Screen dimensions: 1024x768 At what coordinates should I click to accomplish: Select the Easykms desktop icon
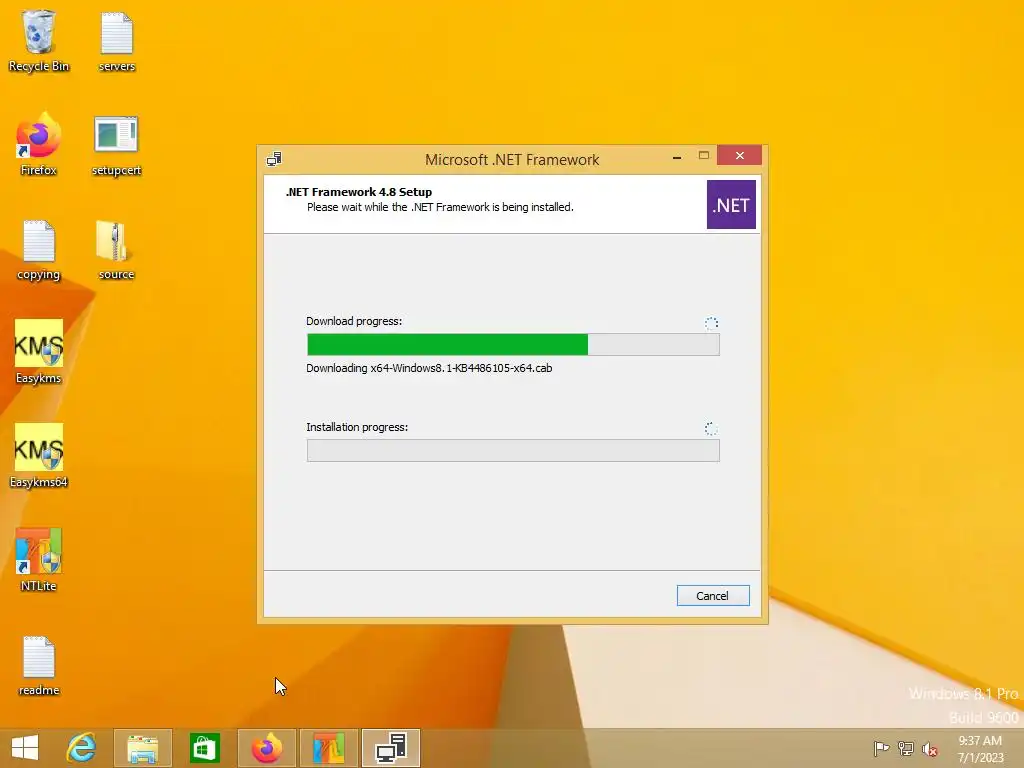pyautogui.click(x=39, y=352)
